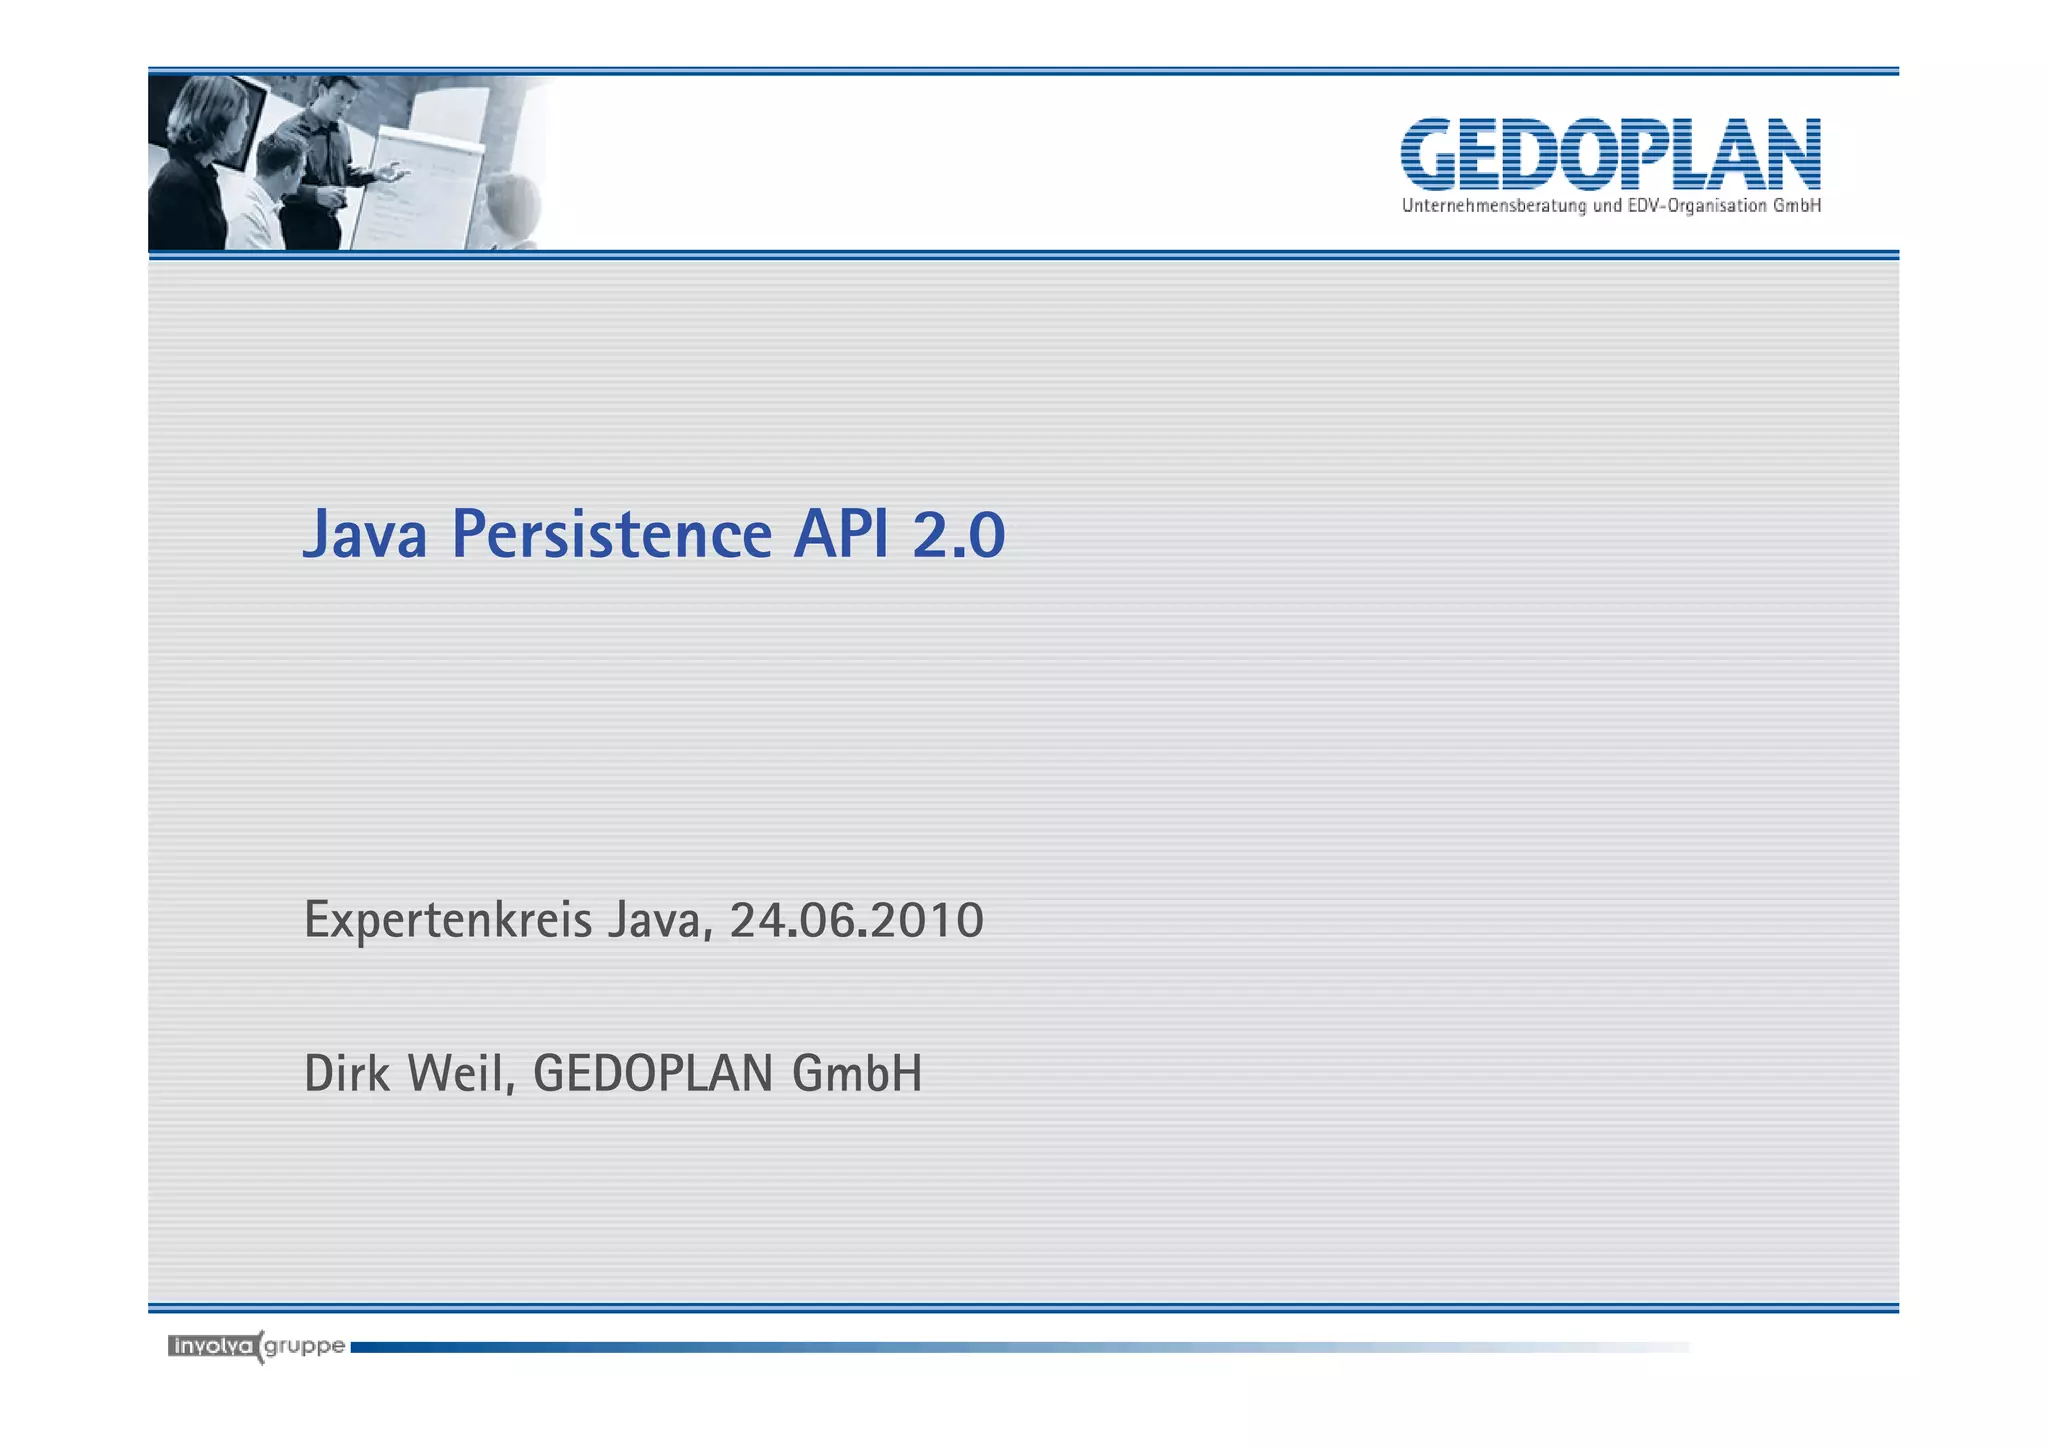Click the word "API" in the title
The height and width of the screenshot is (1447, 2048).
click(840, 534)
